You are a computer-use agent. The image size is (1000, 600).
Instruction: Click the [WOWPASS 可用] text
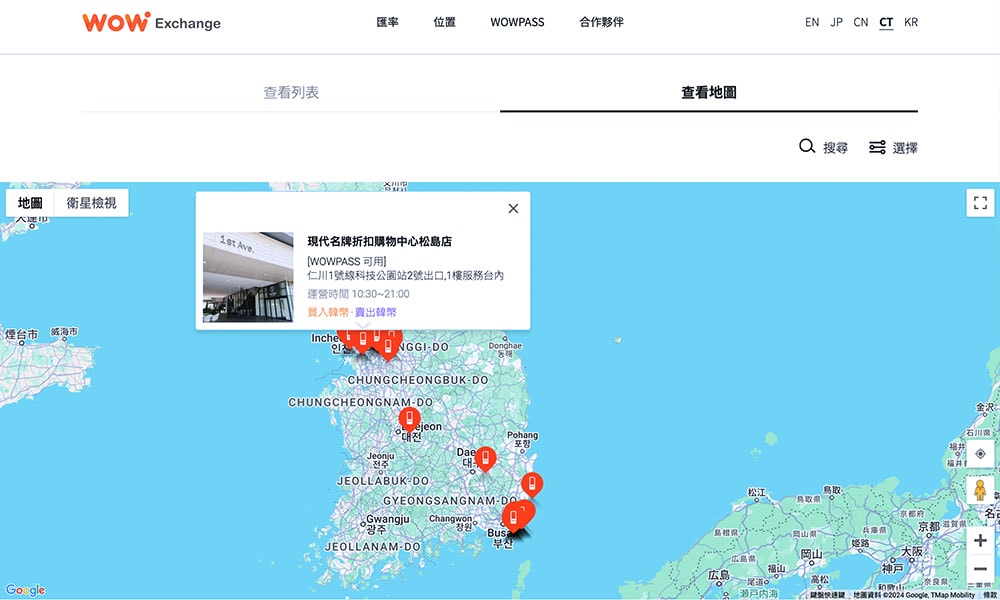(346, 261)
